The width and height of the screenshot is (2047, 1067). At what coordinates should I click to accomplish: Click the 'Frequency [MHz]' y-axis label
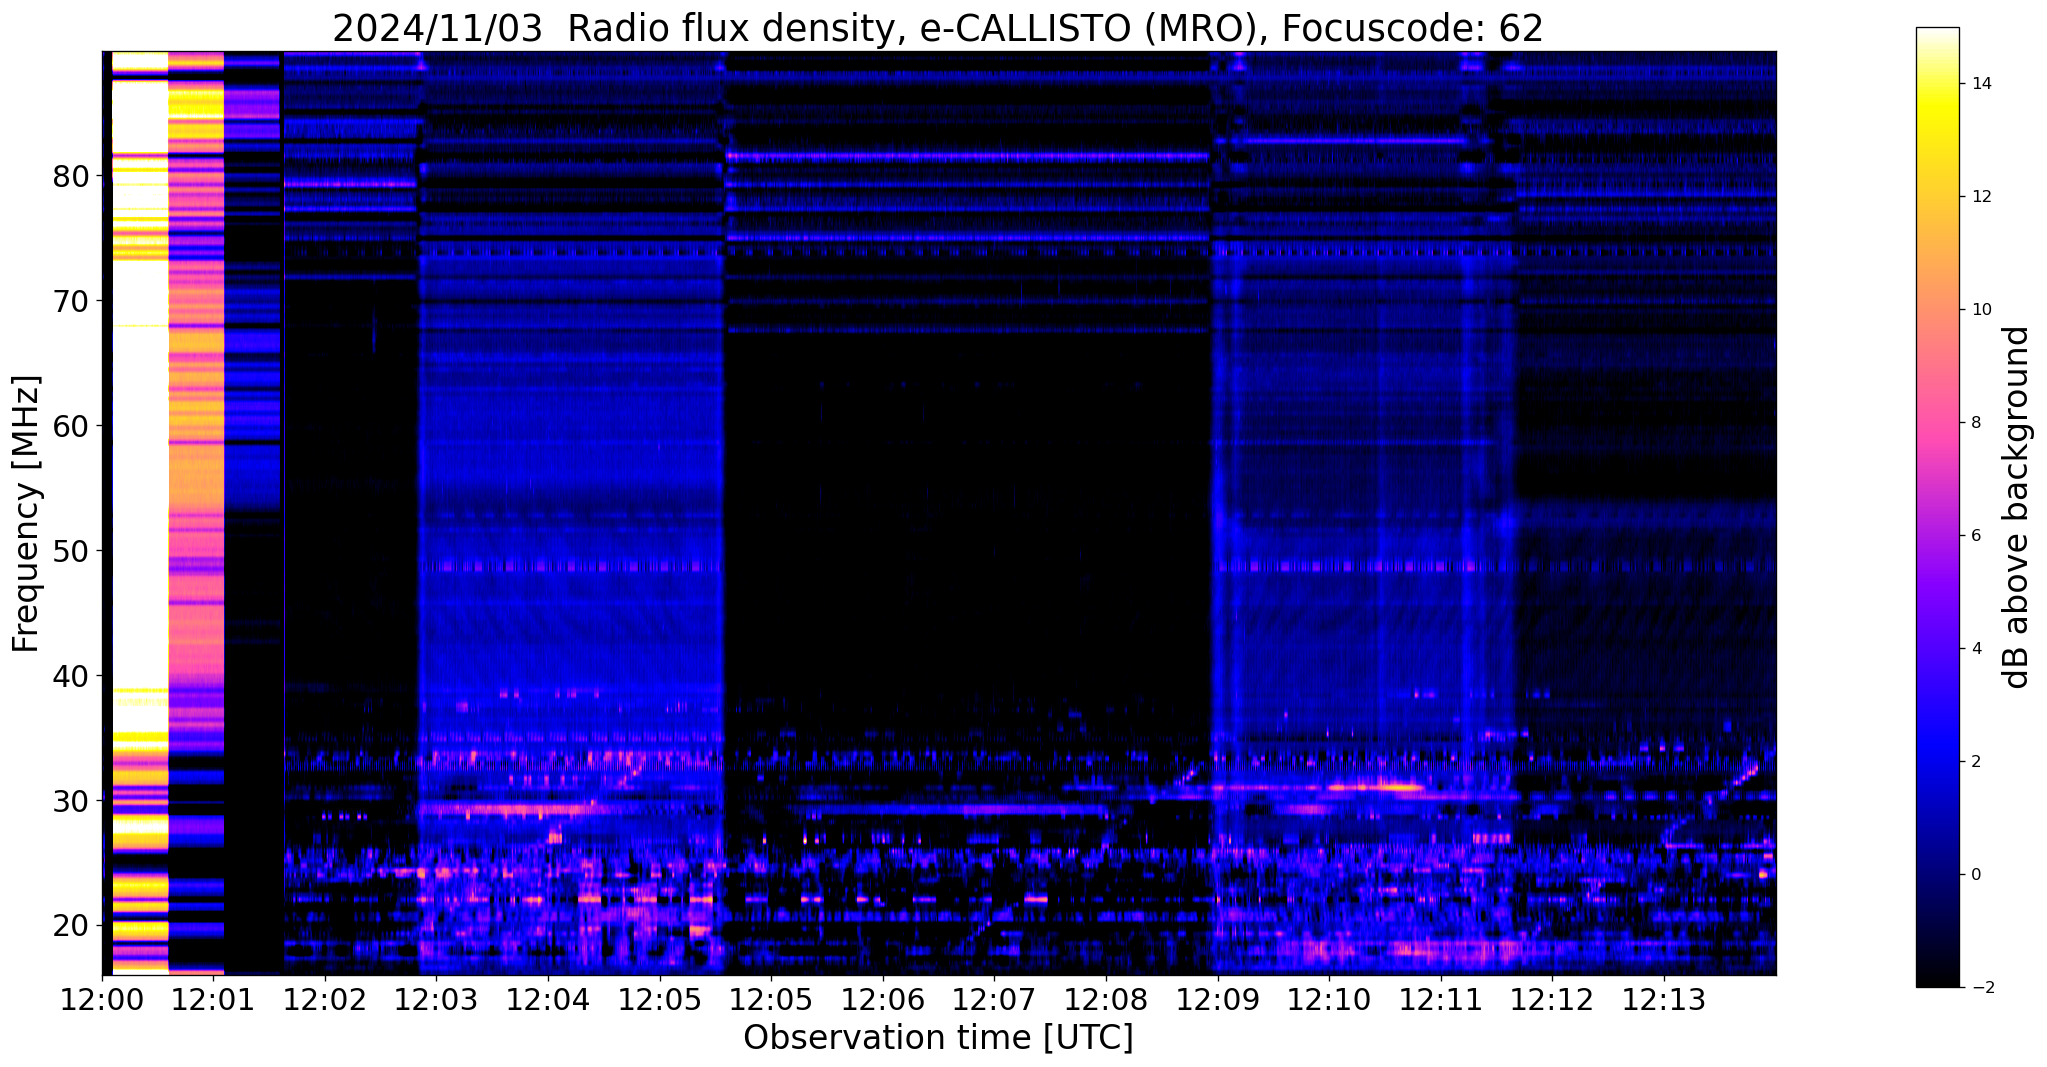(26, 514)
